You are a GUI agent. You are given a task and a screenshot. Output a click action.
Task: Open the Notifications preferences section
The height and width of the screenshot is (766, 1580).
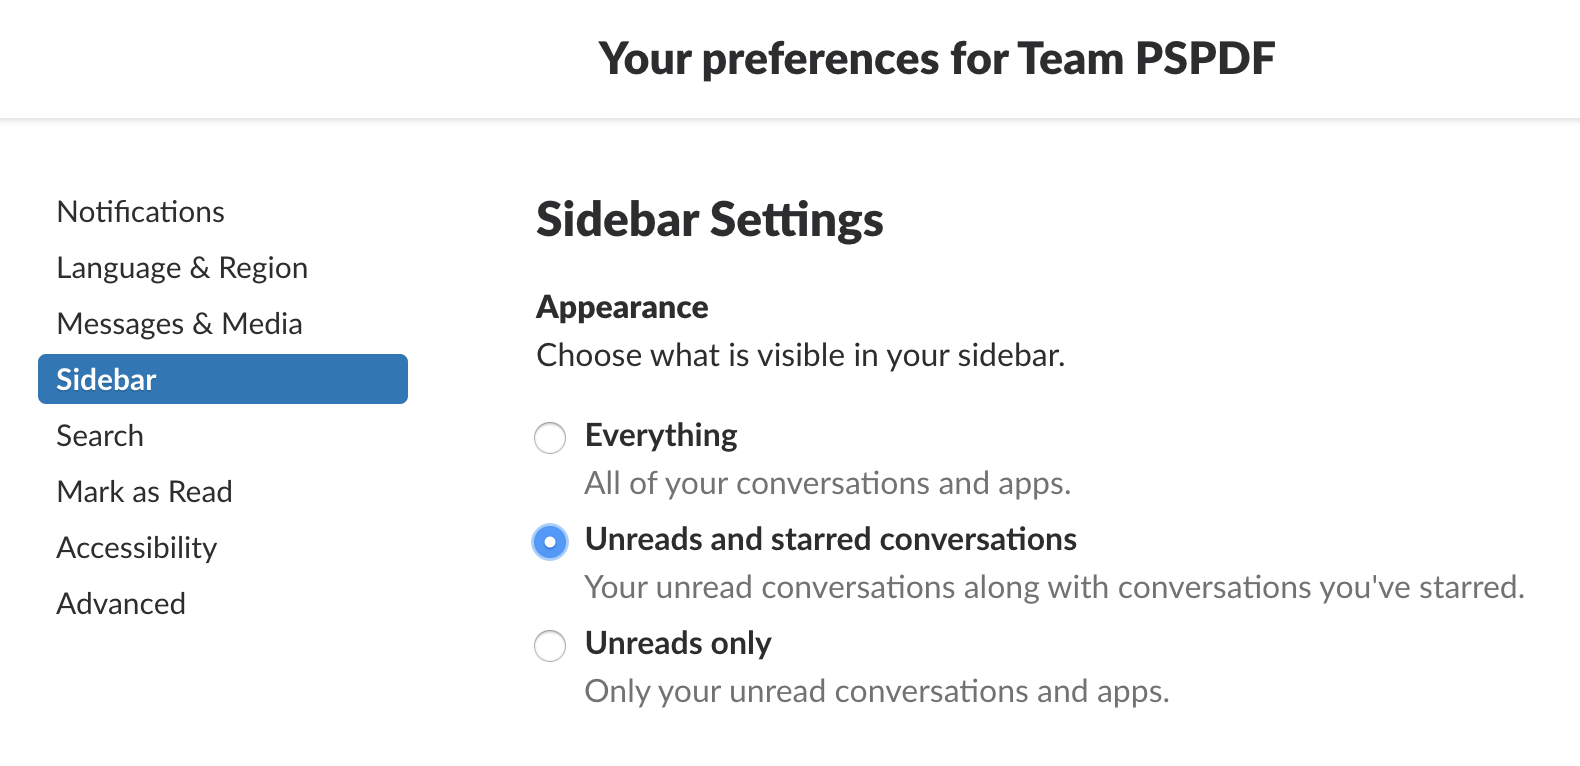point(140,211)
